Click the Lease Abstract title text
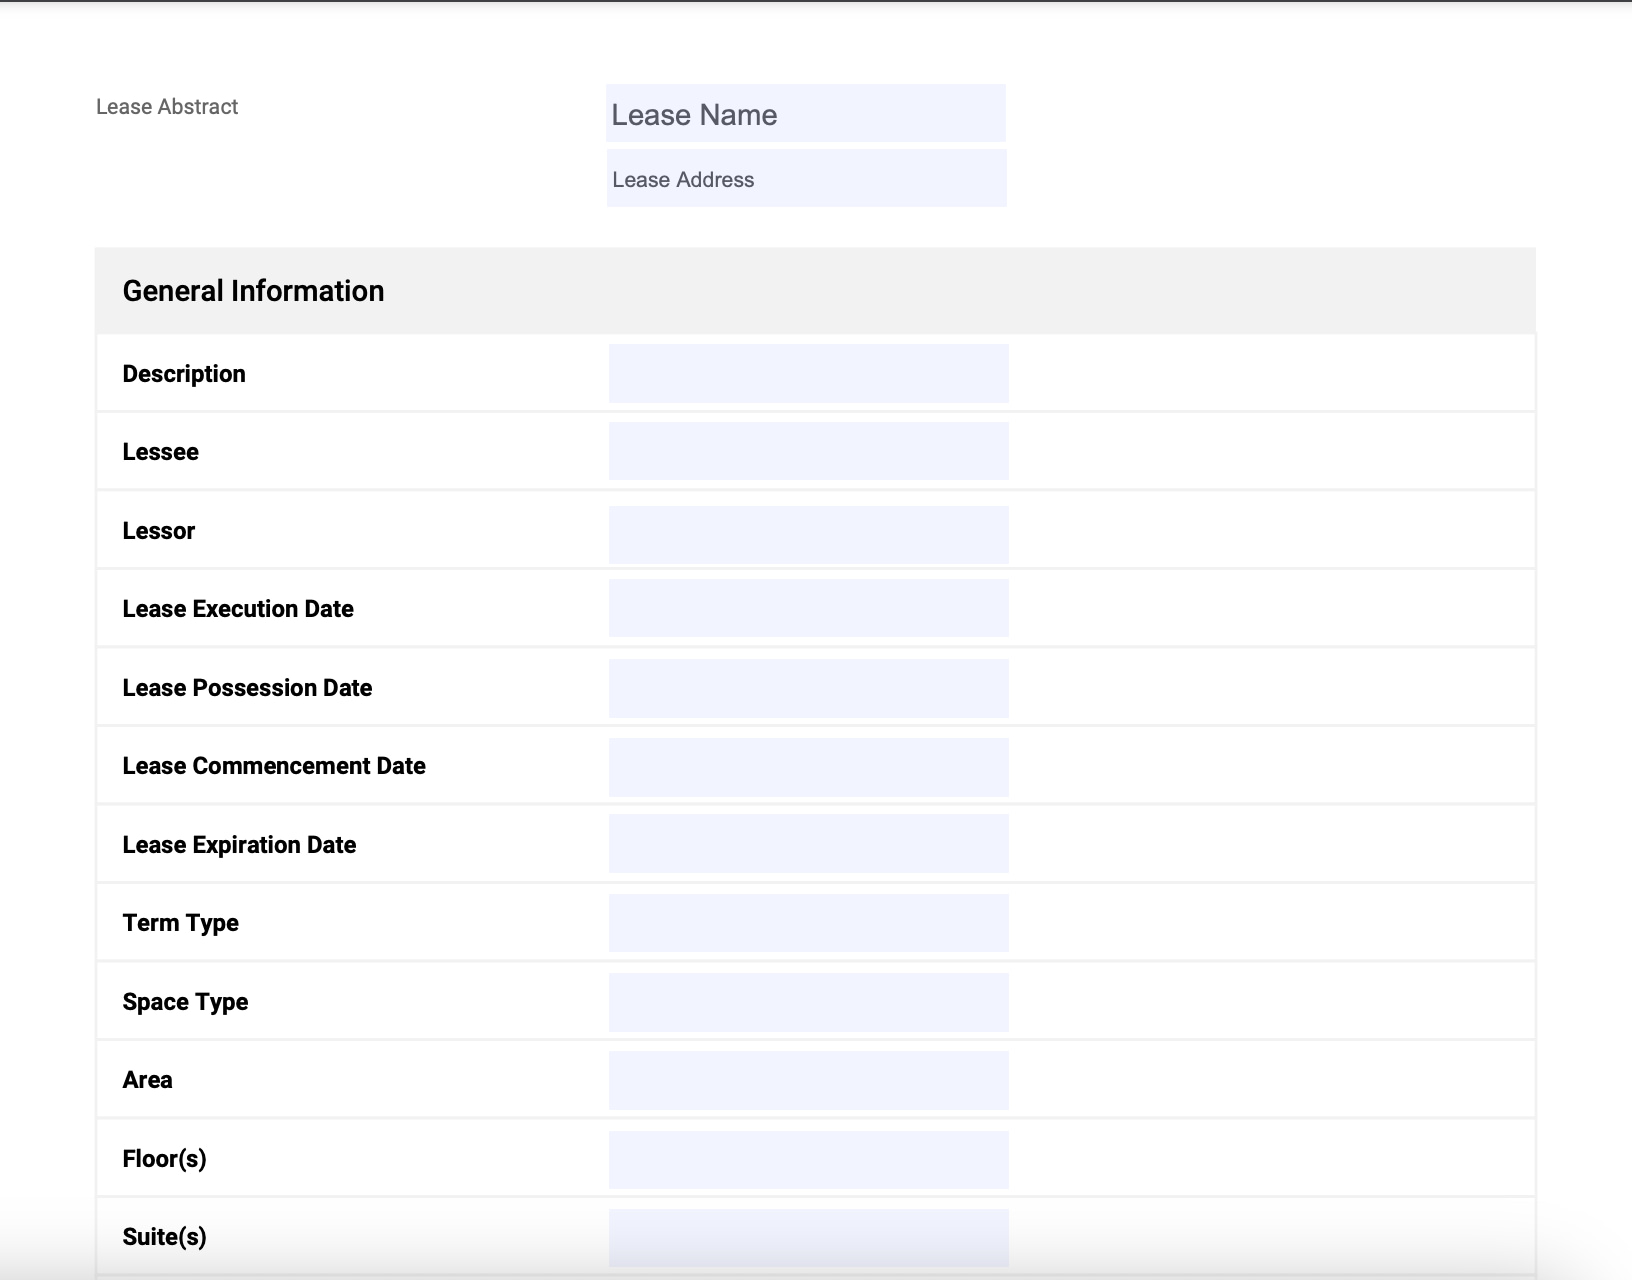This screenshot has height=1280, width=1632. tap(167, 107)
